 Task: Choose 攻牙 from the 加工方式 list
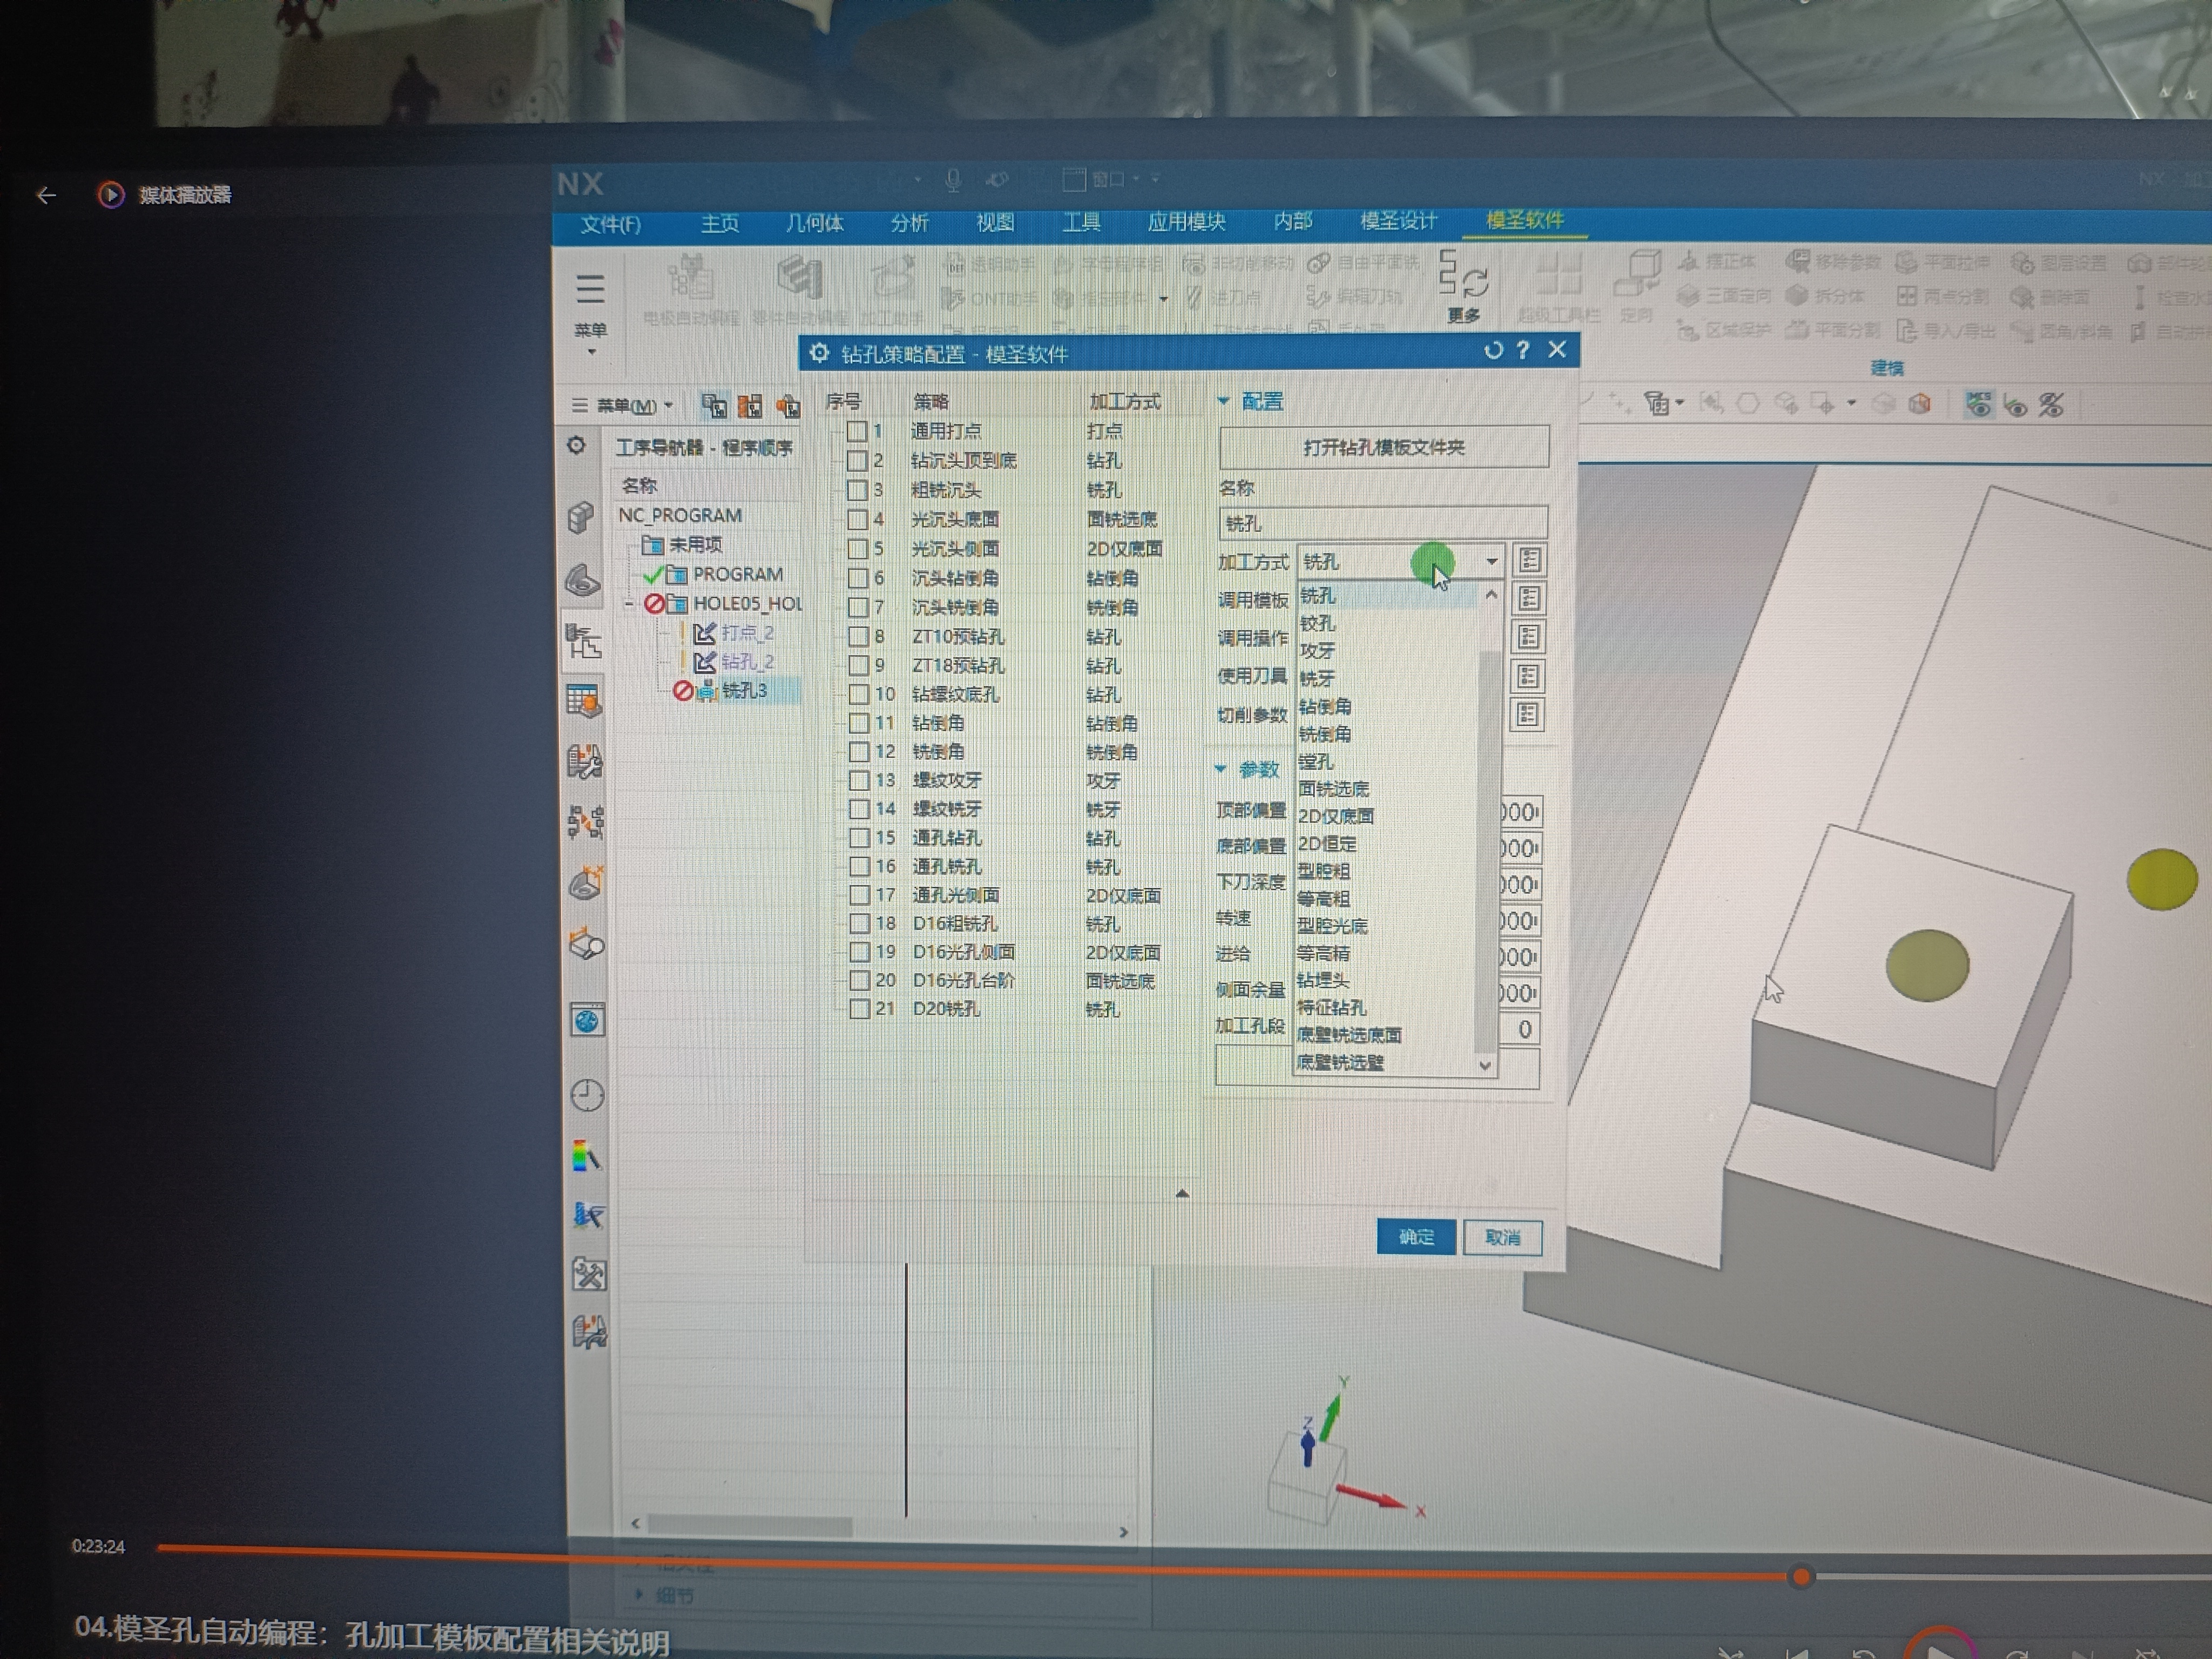click(x=1317, y=651)
